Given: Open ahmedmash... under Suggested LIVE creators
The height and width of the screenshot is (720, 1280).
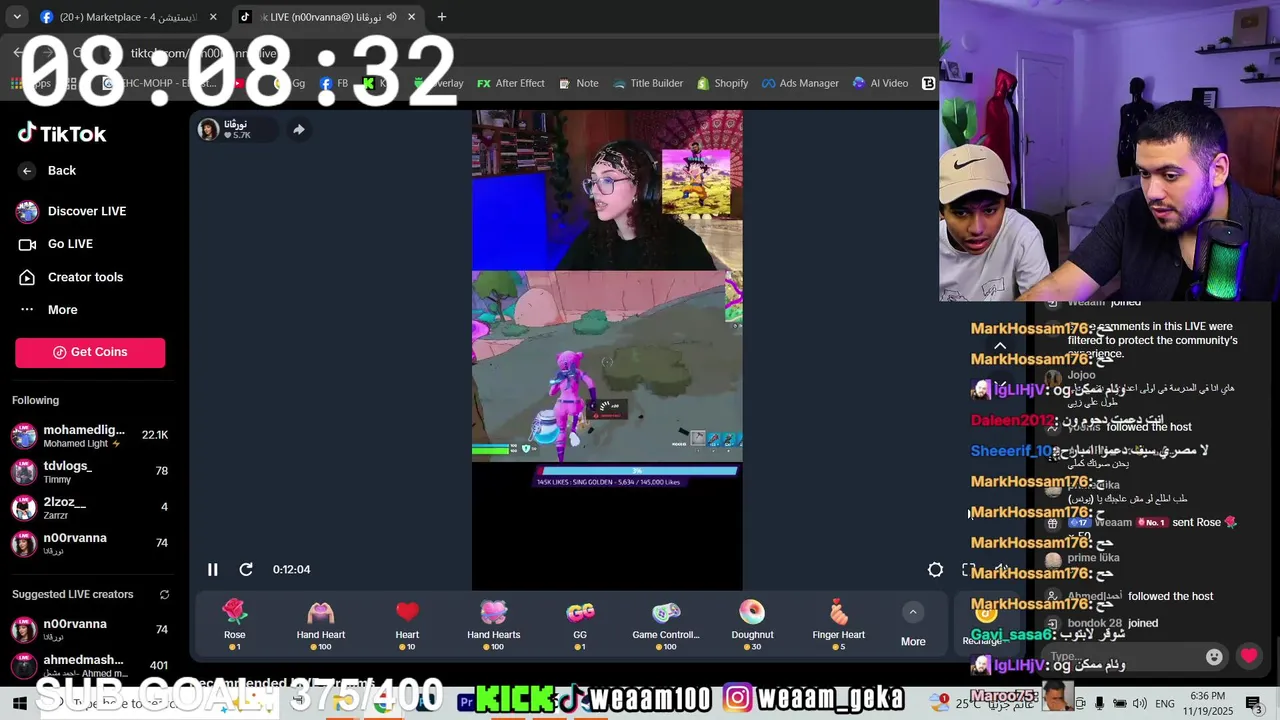Looking at the screenshot, I should tap(90, 666).
